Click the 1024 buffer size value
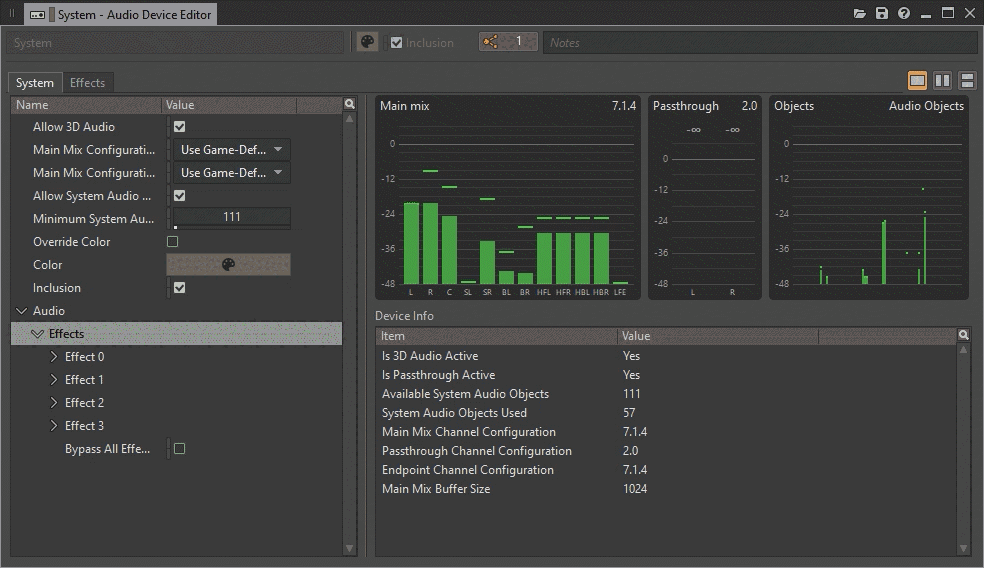 635,489
